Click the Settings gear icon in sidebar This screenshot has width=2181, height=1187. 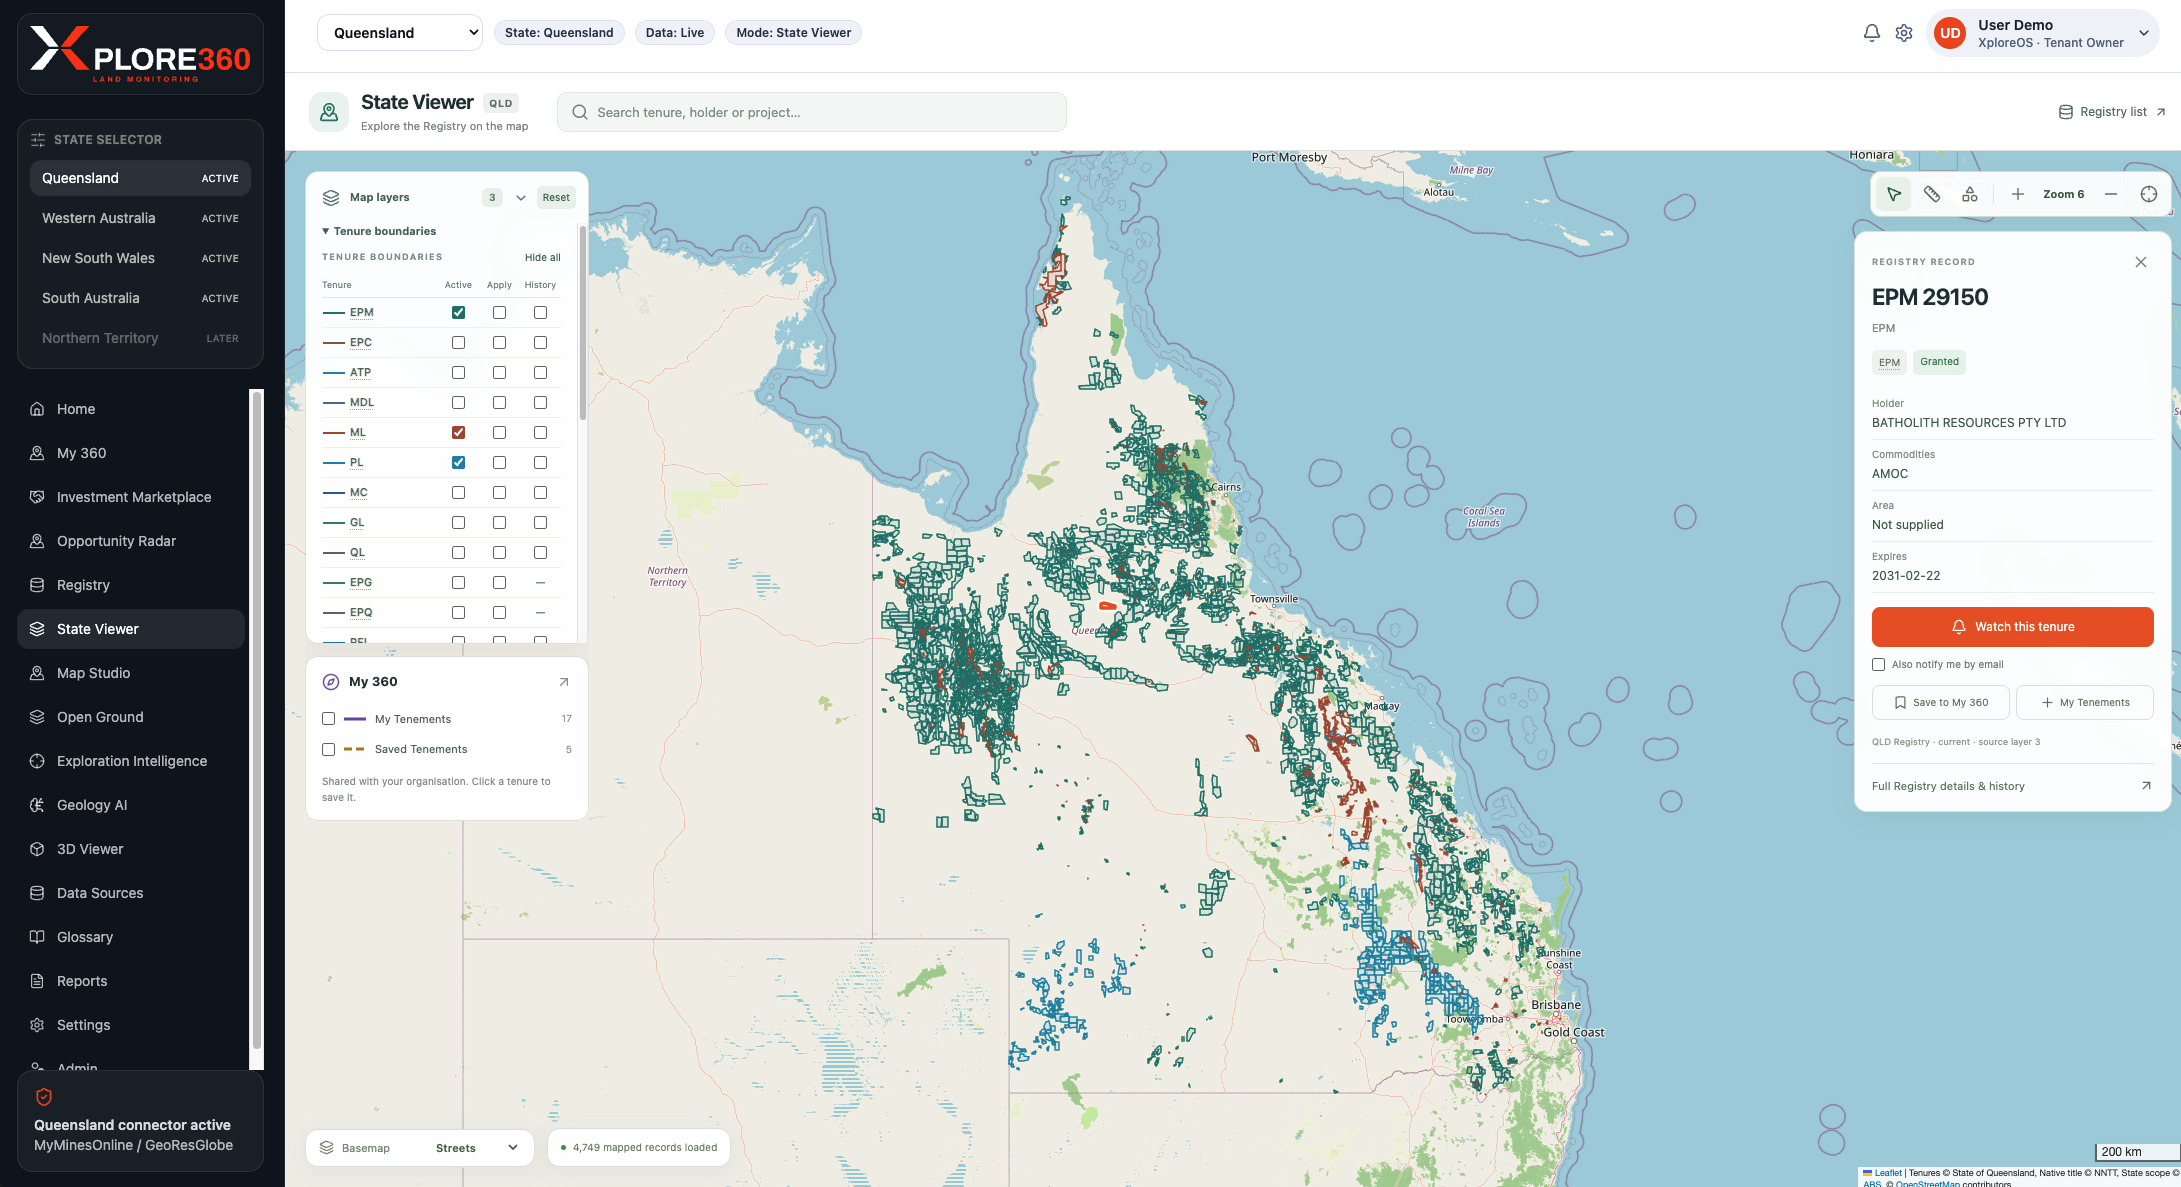[x=37, y=1025]
